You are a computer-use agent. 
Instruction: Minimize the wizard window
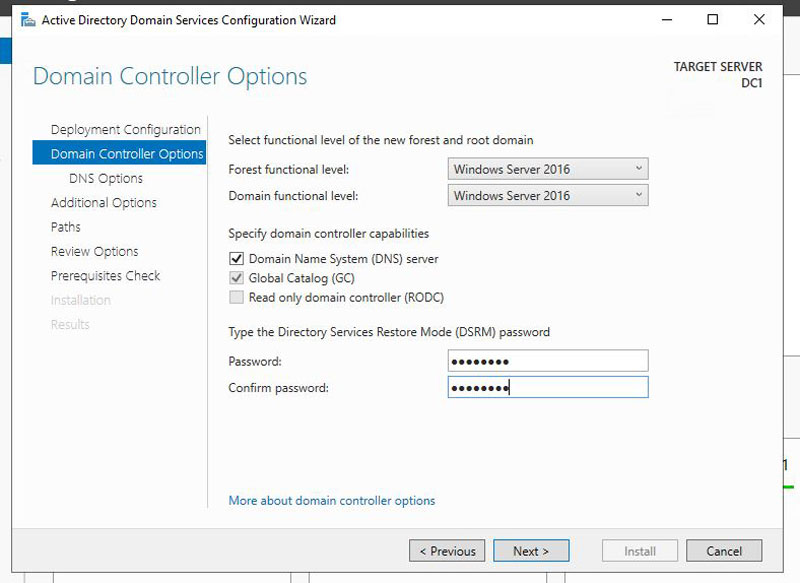[x=667, y=20]
